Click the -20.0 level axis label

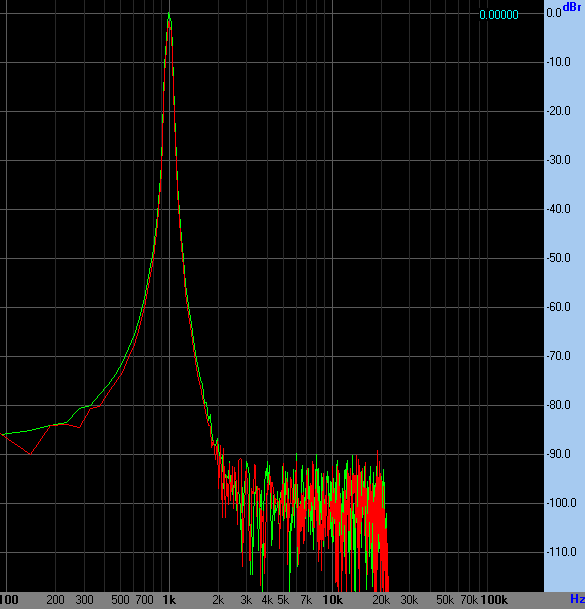point(559,111)
